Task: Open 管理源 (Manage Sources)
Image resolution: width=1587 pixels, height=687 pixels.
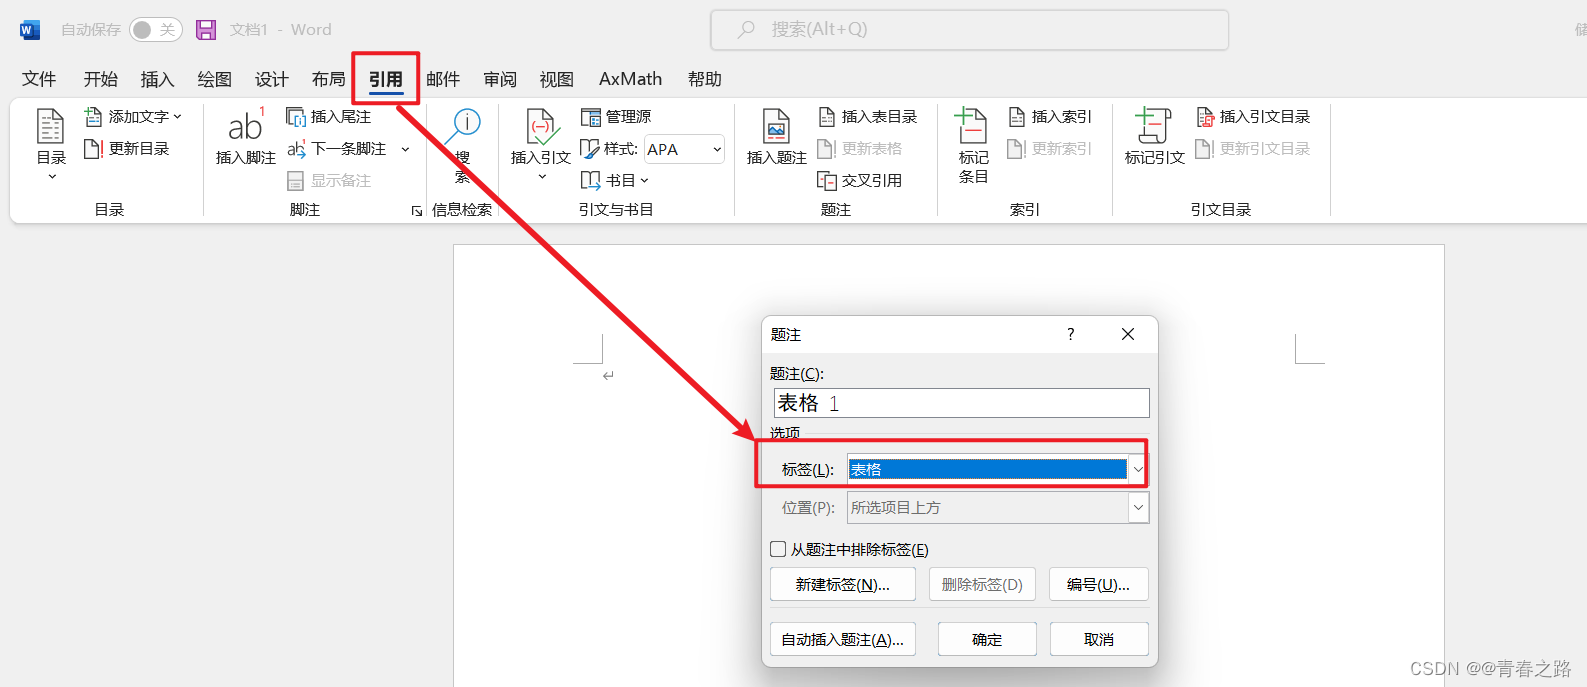Action: pyautogui.click(x=616, y=117)
